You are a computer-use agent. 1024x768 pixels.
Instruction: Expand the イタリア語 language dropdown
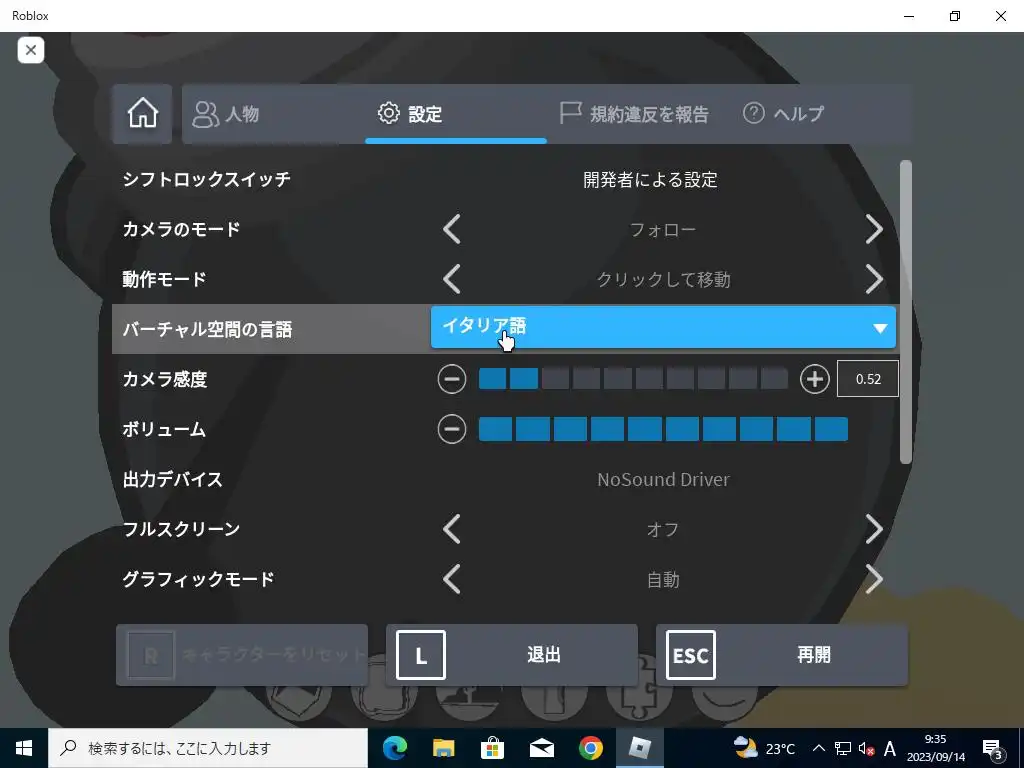point(663,327)
